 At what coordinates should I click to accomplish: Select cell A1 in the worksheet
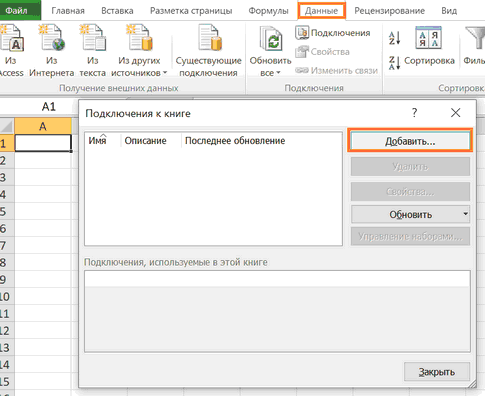click(x=43, y=143)
